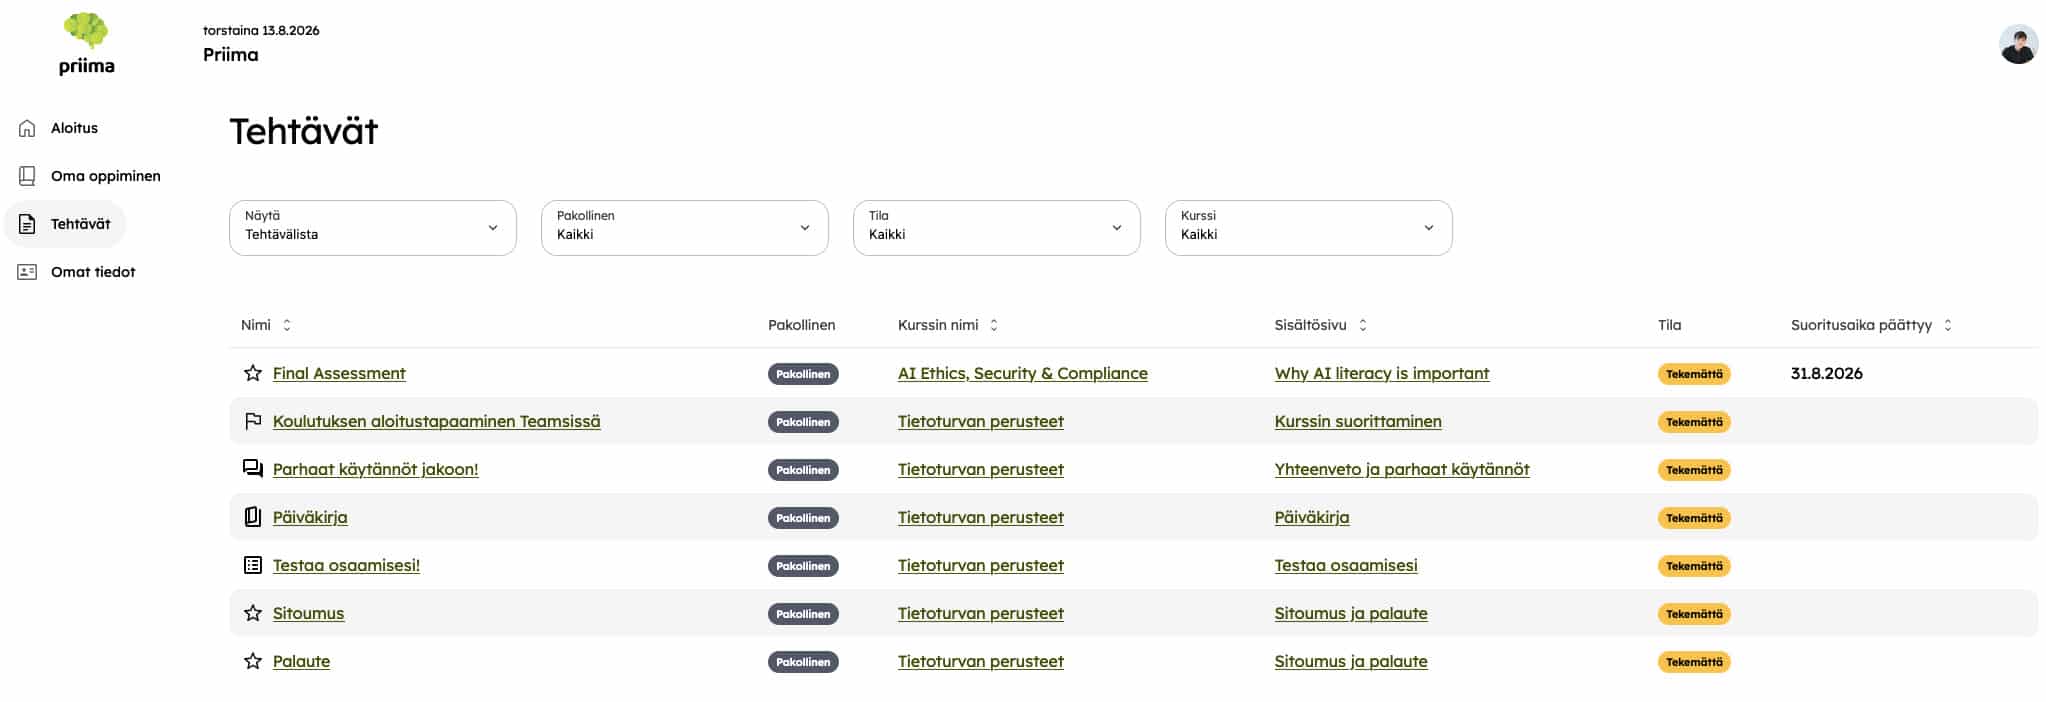Open Tietoturvan perusteet in the Päiväkirja row
Viewport: 2046px width, 702px height.
pyautogui.click(x=981, y=517)
